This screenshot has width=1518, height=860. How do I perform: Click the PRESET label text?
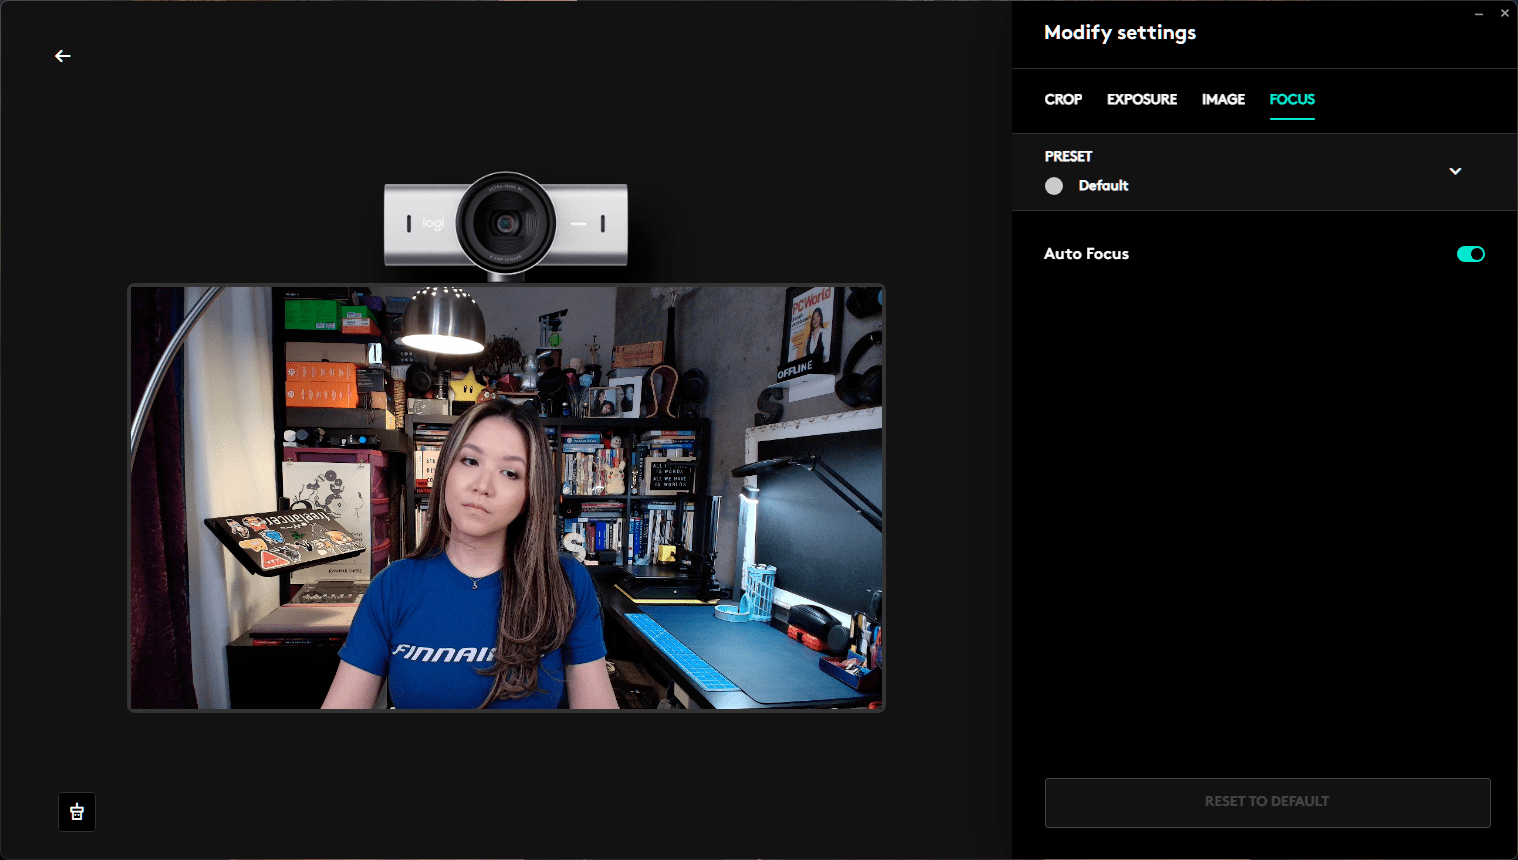[x=1068, y=156]
